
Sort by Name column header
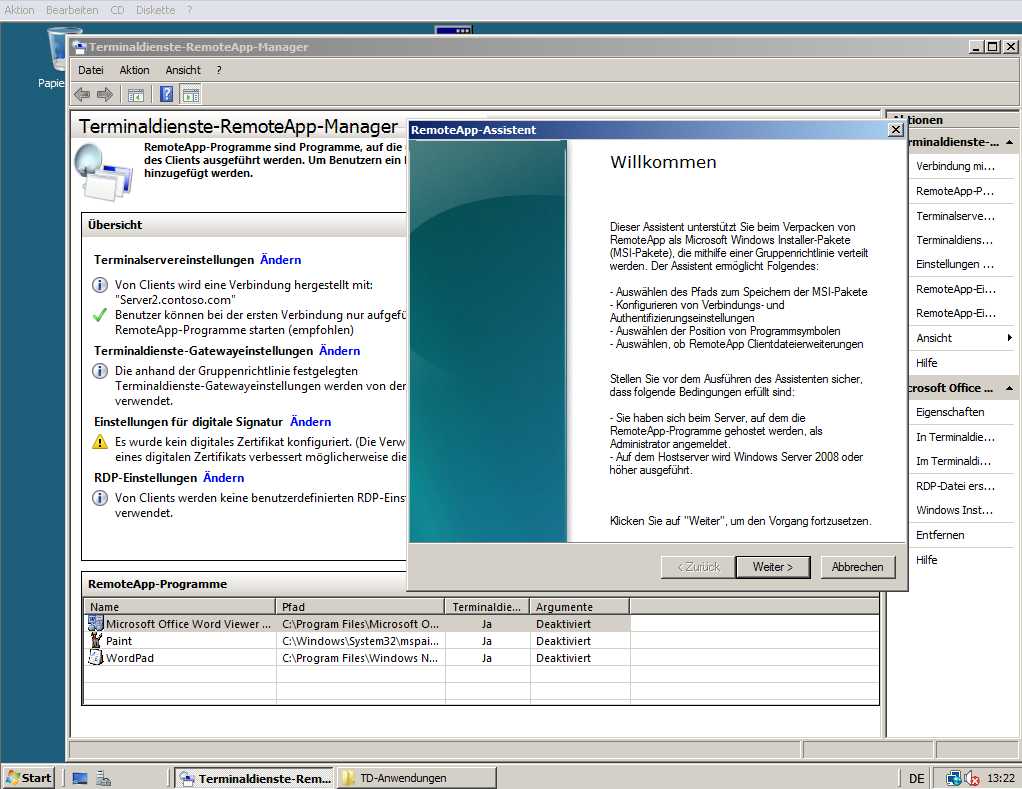click(179, 607)
